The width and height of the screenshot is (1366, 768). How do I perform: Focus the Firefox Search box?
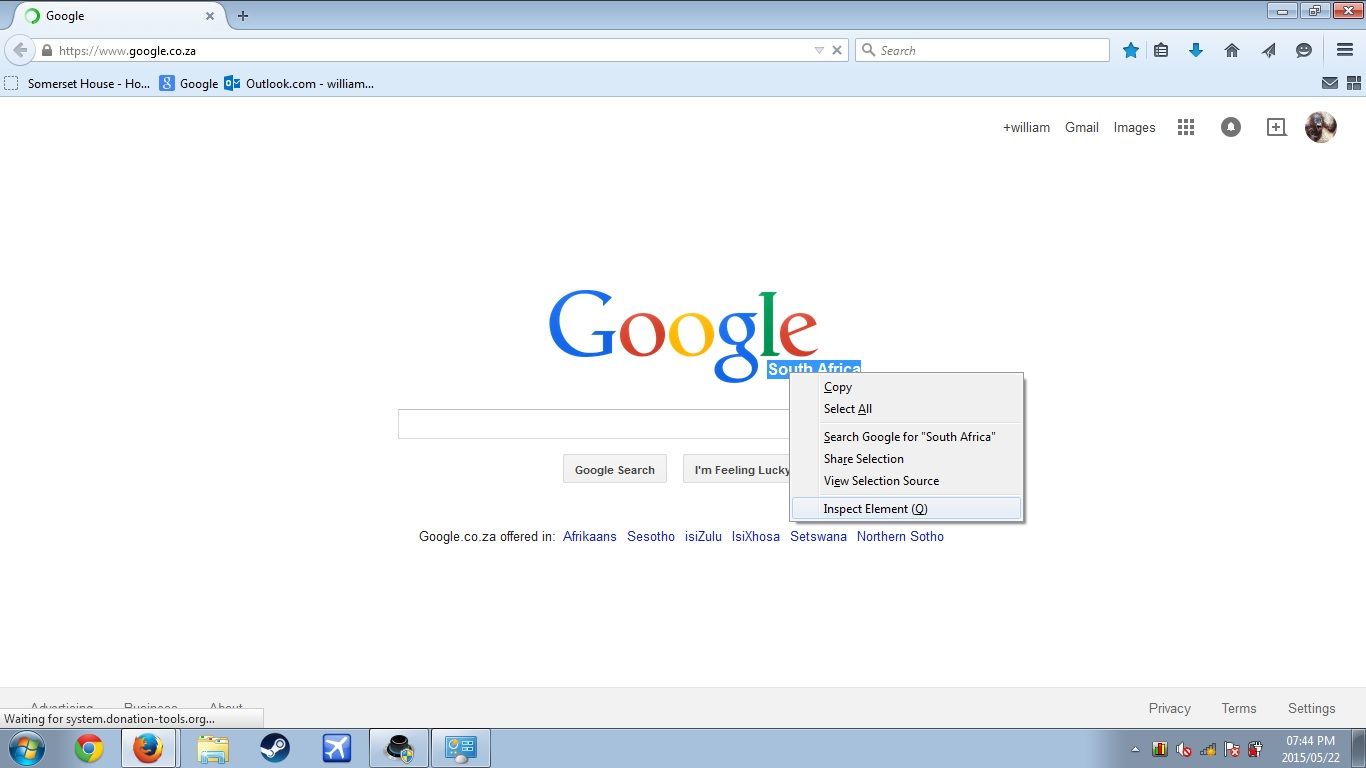pos(982,50)
